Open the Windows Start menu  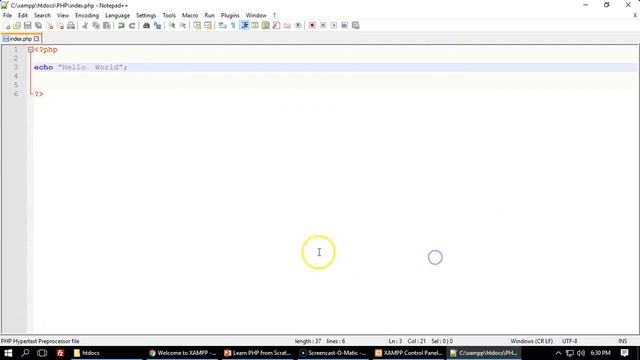point(8,353)
